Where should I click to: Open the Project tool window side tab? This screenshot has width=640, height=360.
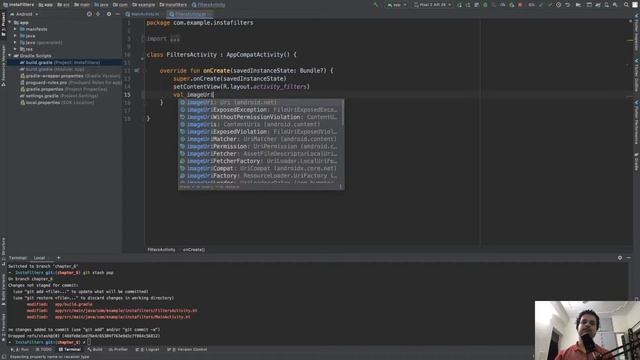pyautogui.click(x=3, y=25)
